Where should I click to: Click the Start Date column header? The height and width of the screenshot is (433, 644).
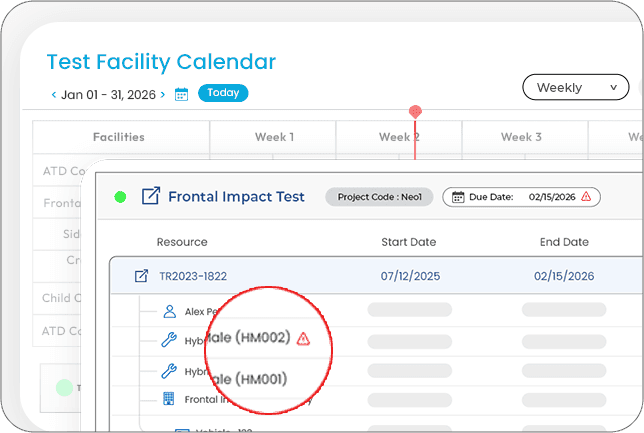point(409,242)
